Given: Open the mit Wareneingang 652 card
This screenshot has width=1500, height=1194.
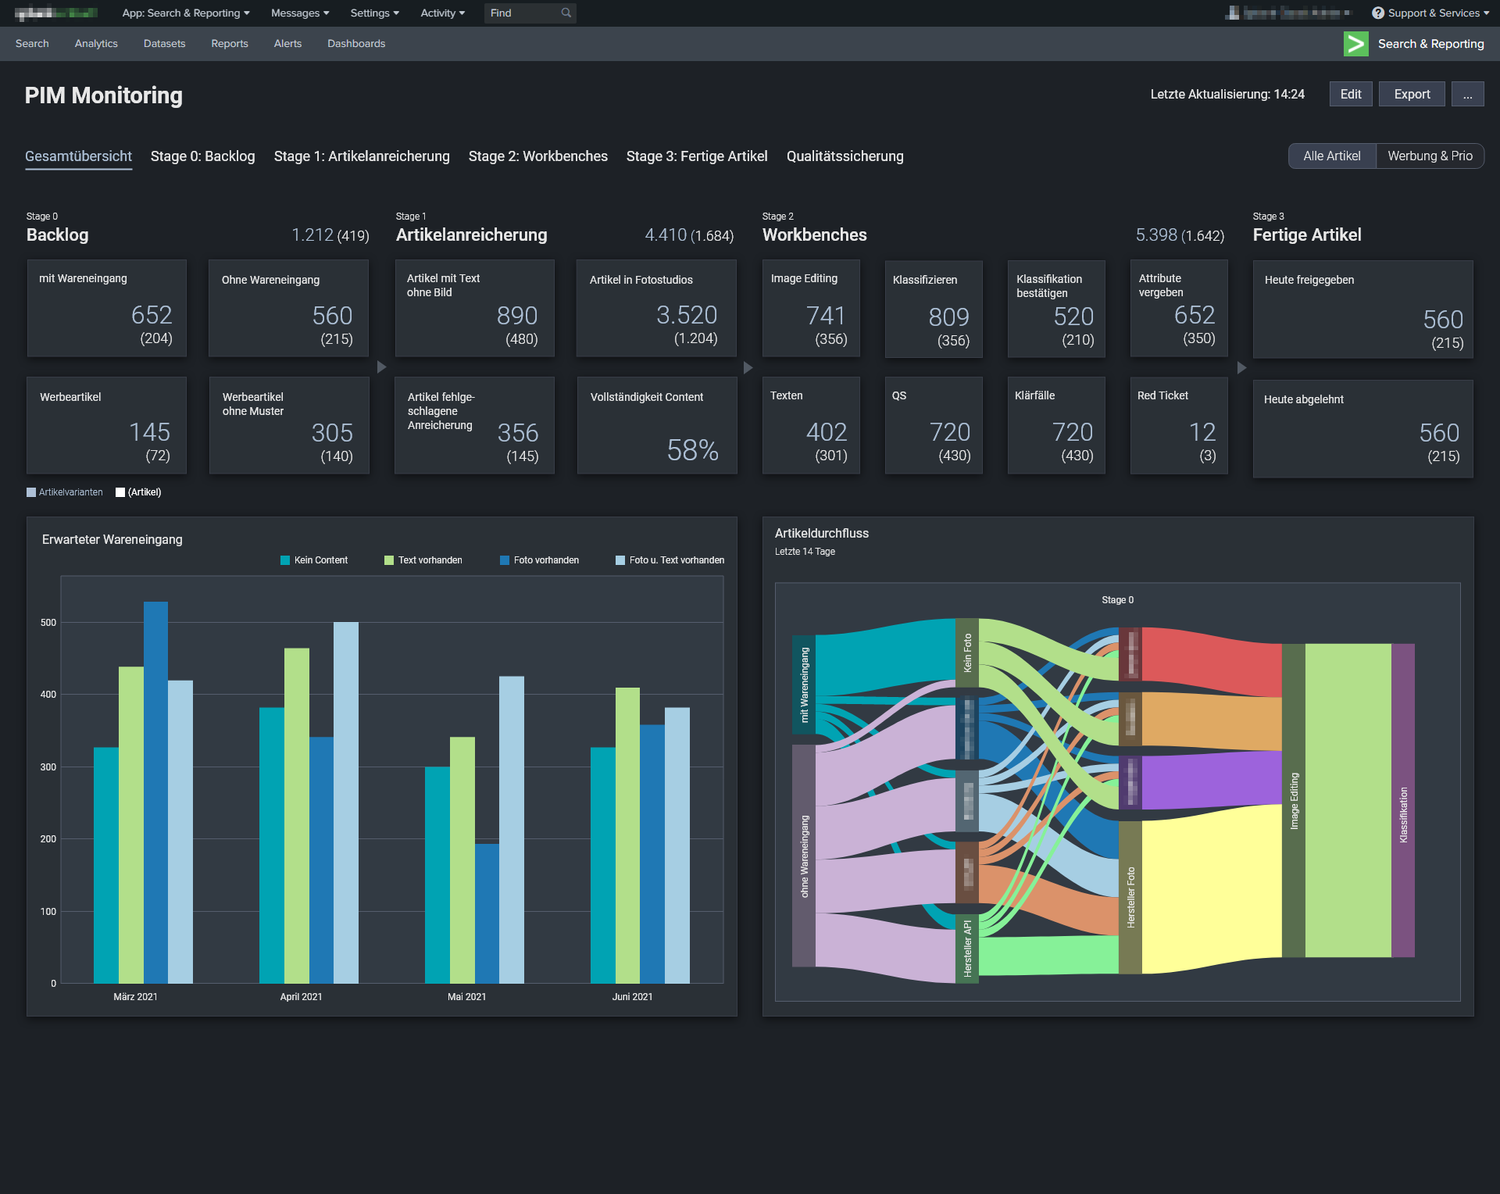Looking at the screenshot, I should click(107, 308).
